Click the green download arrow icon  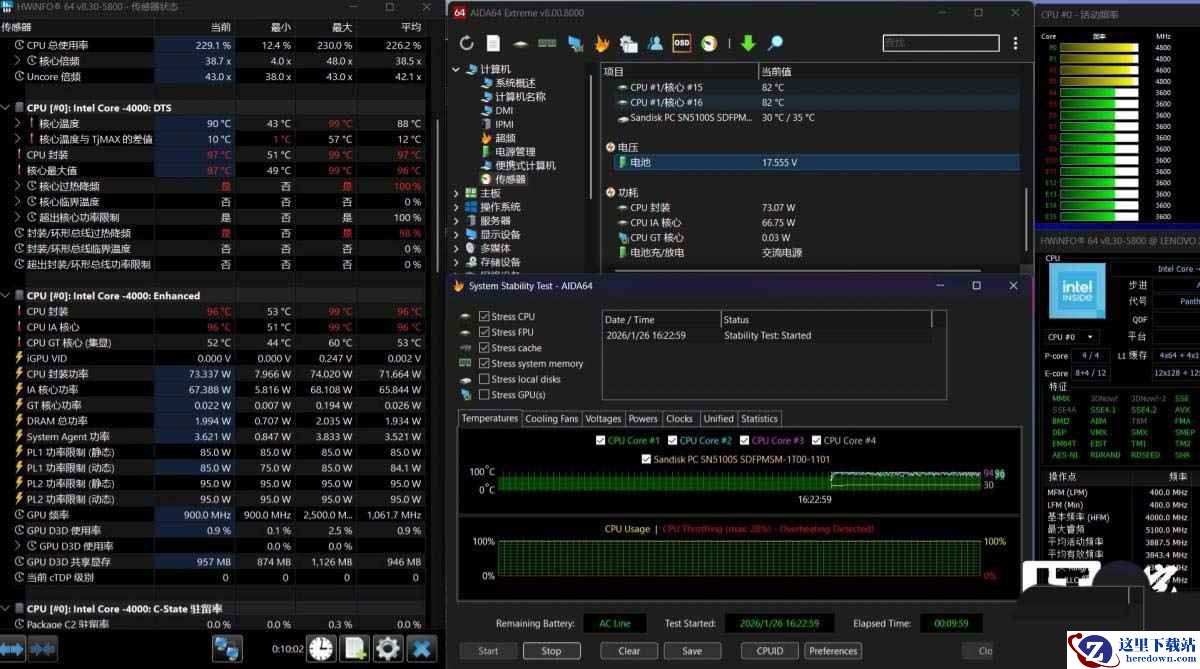point(748,43)
